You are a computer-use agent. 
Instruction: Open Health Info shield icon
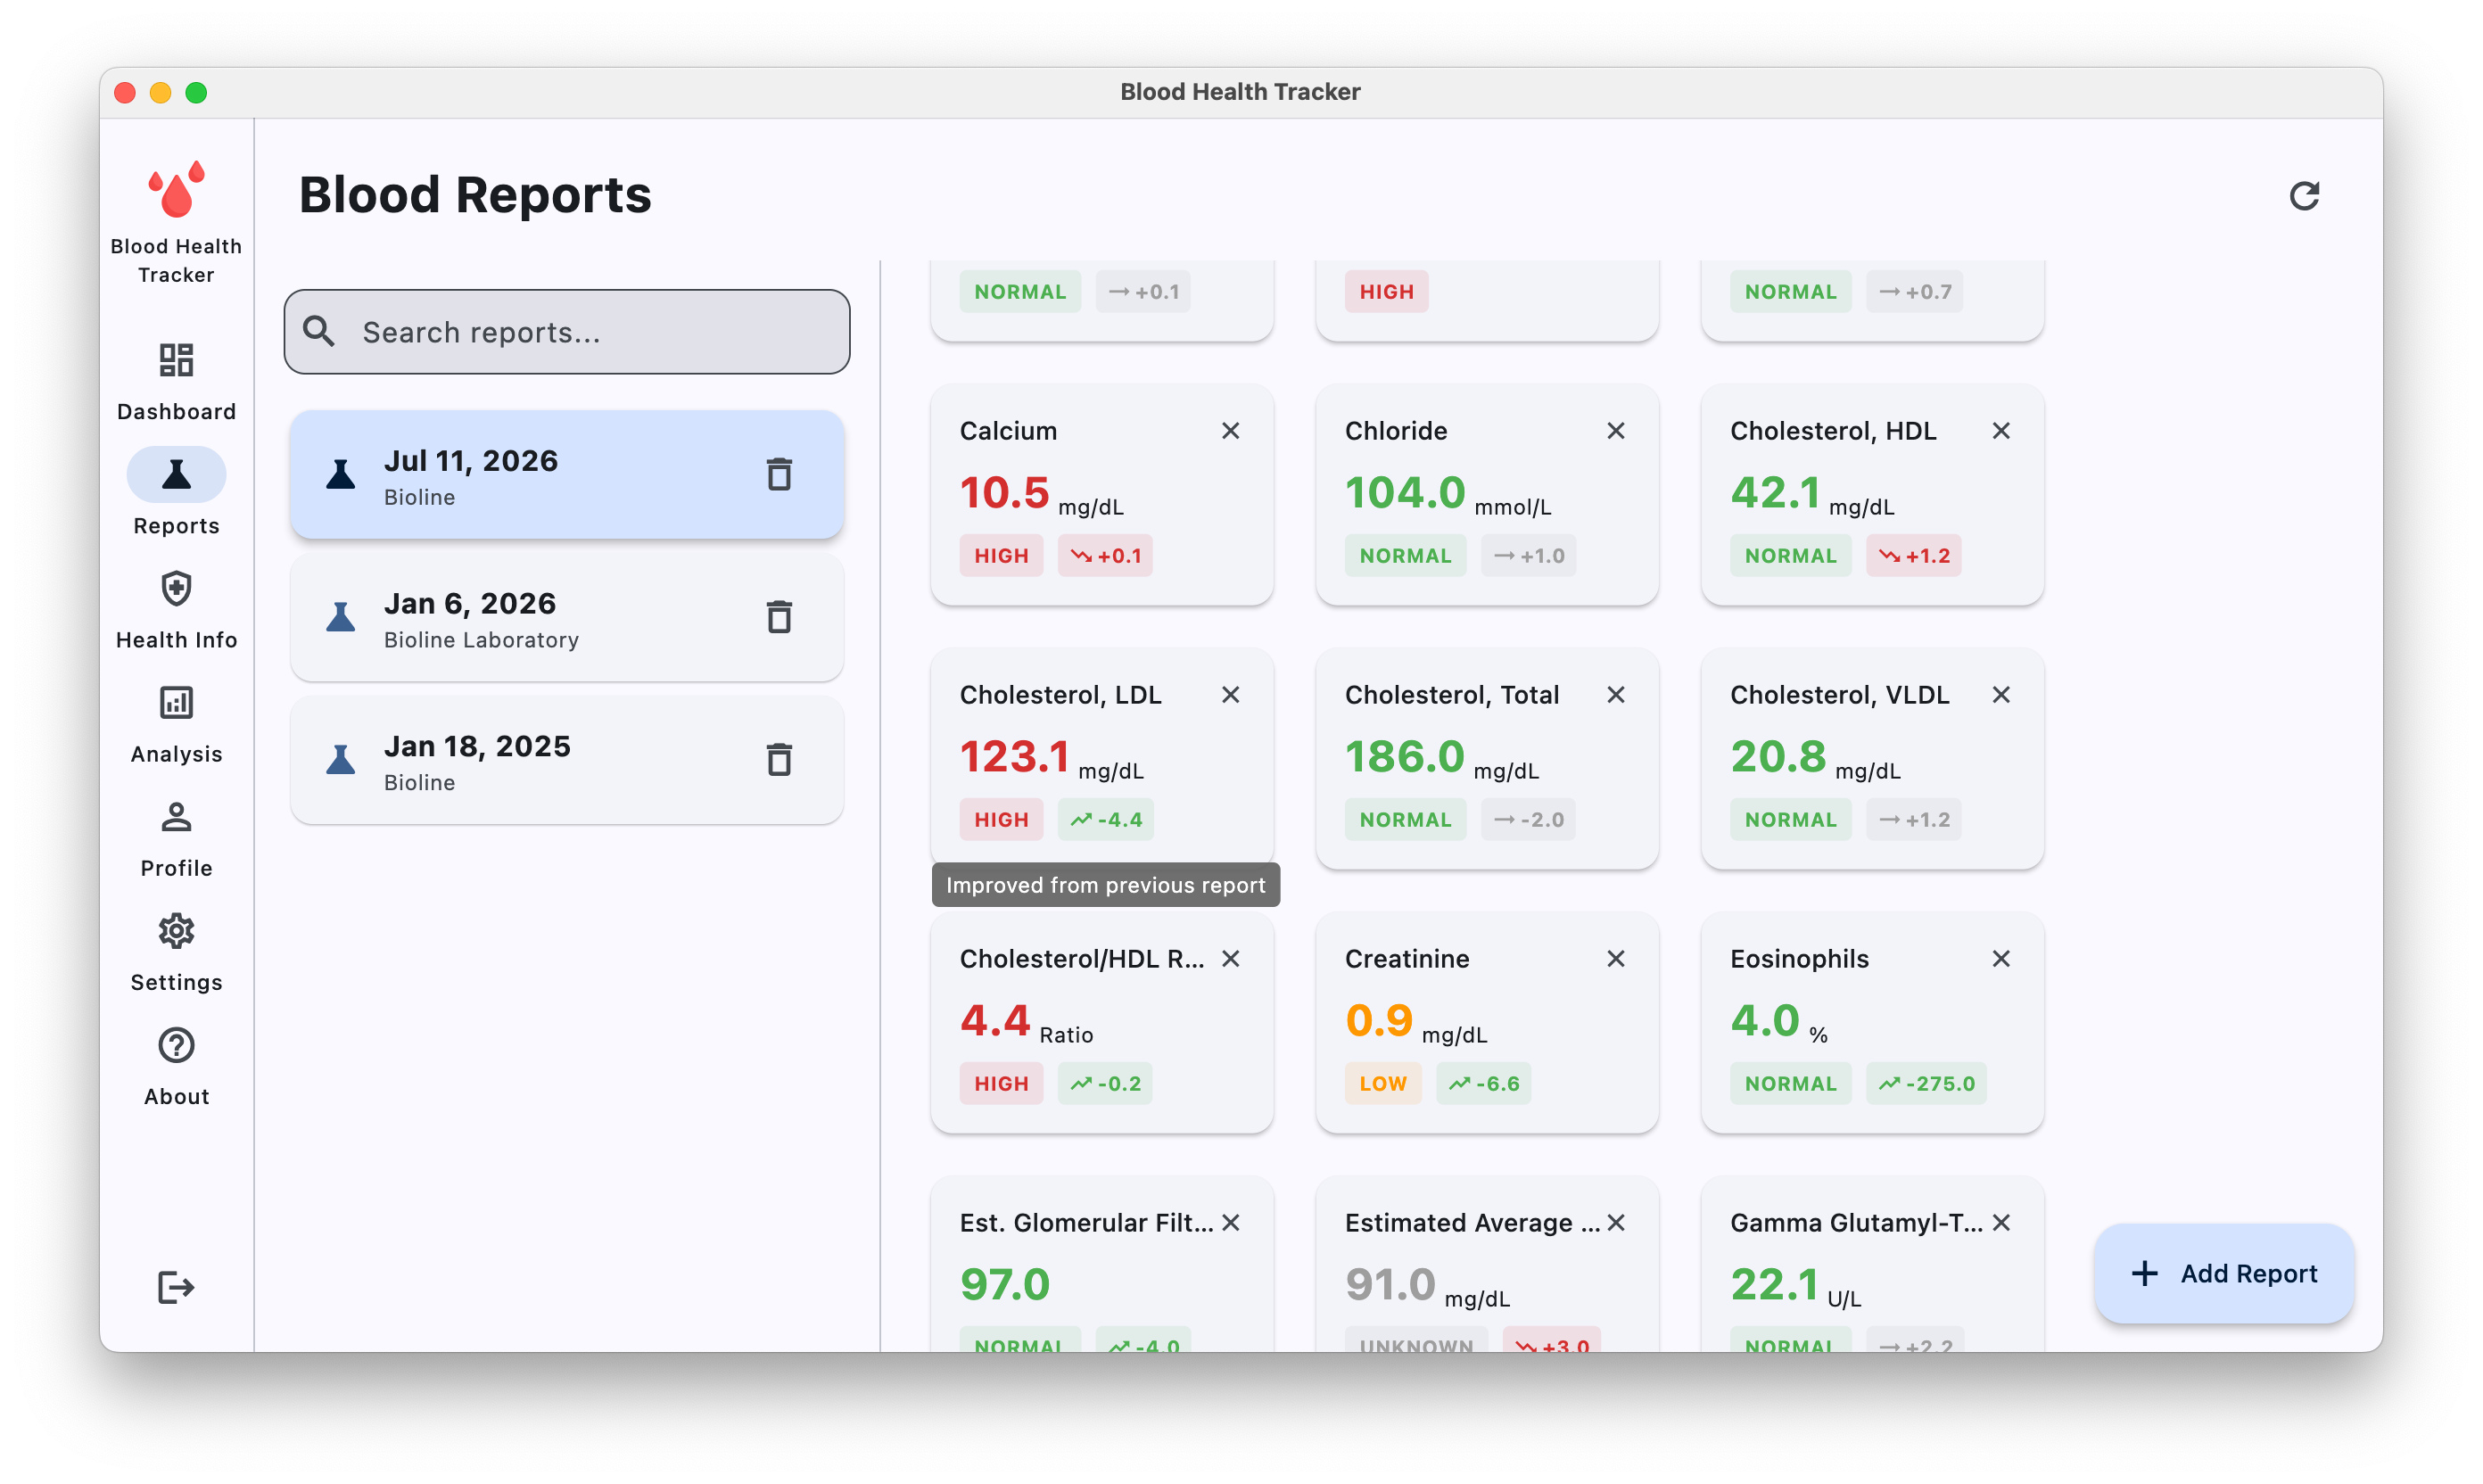tap(176, 589)
